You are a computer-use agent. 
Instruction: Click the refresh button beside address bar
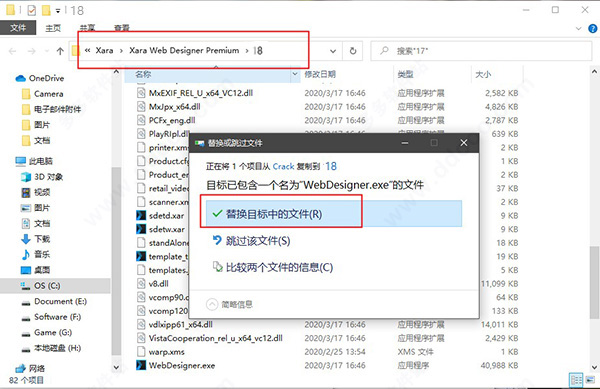353,50
